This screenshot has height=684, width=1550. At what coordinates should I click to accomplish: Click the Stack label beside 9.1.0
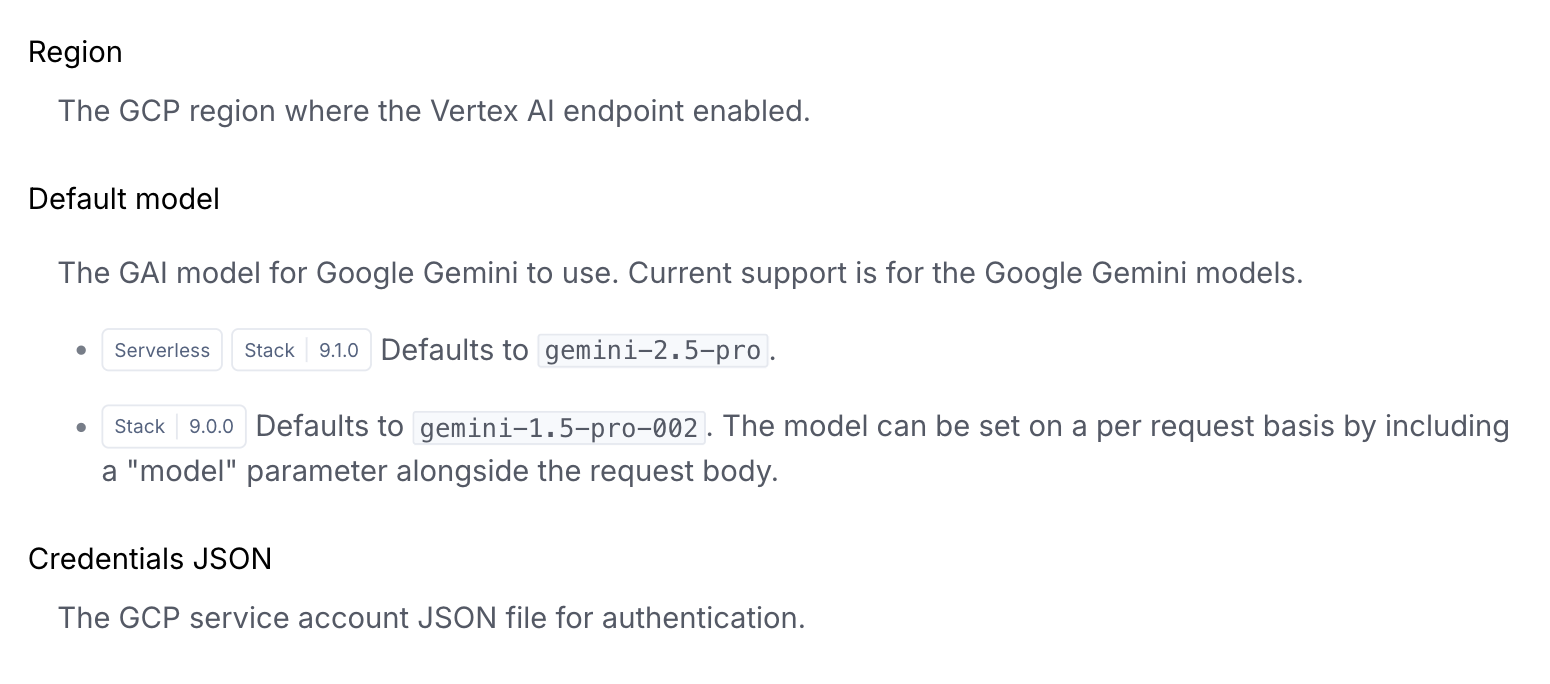click(x=269, y=350)
